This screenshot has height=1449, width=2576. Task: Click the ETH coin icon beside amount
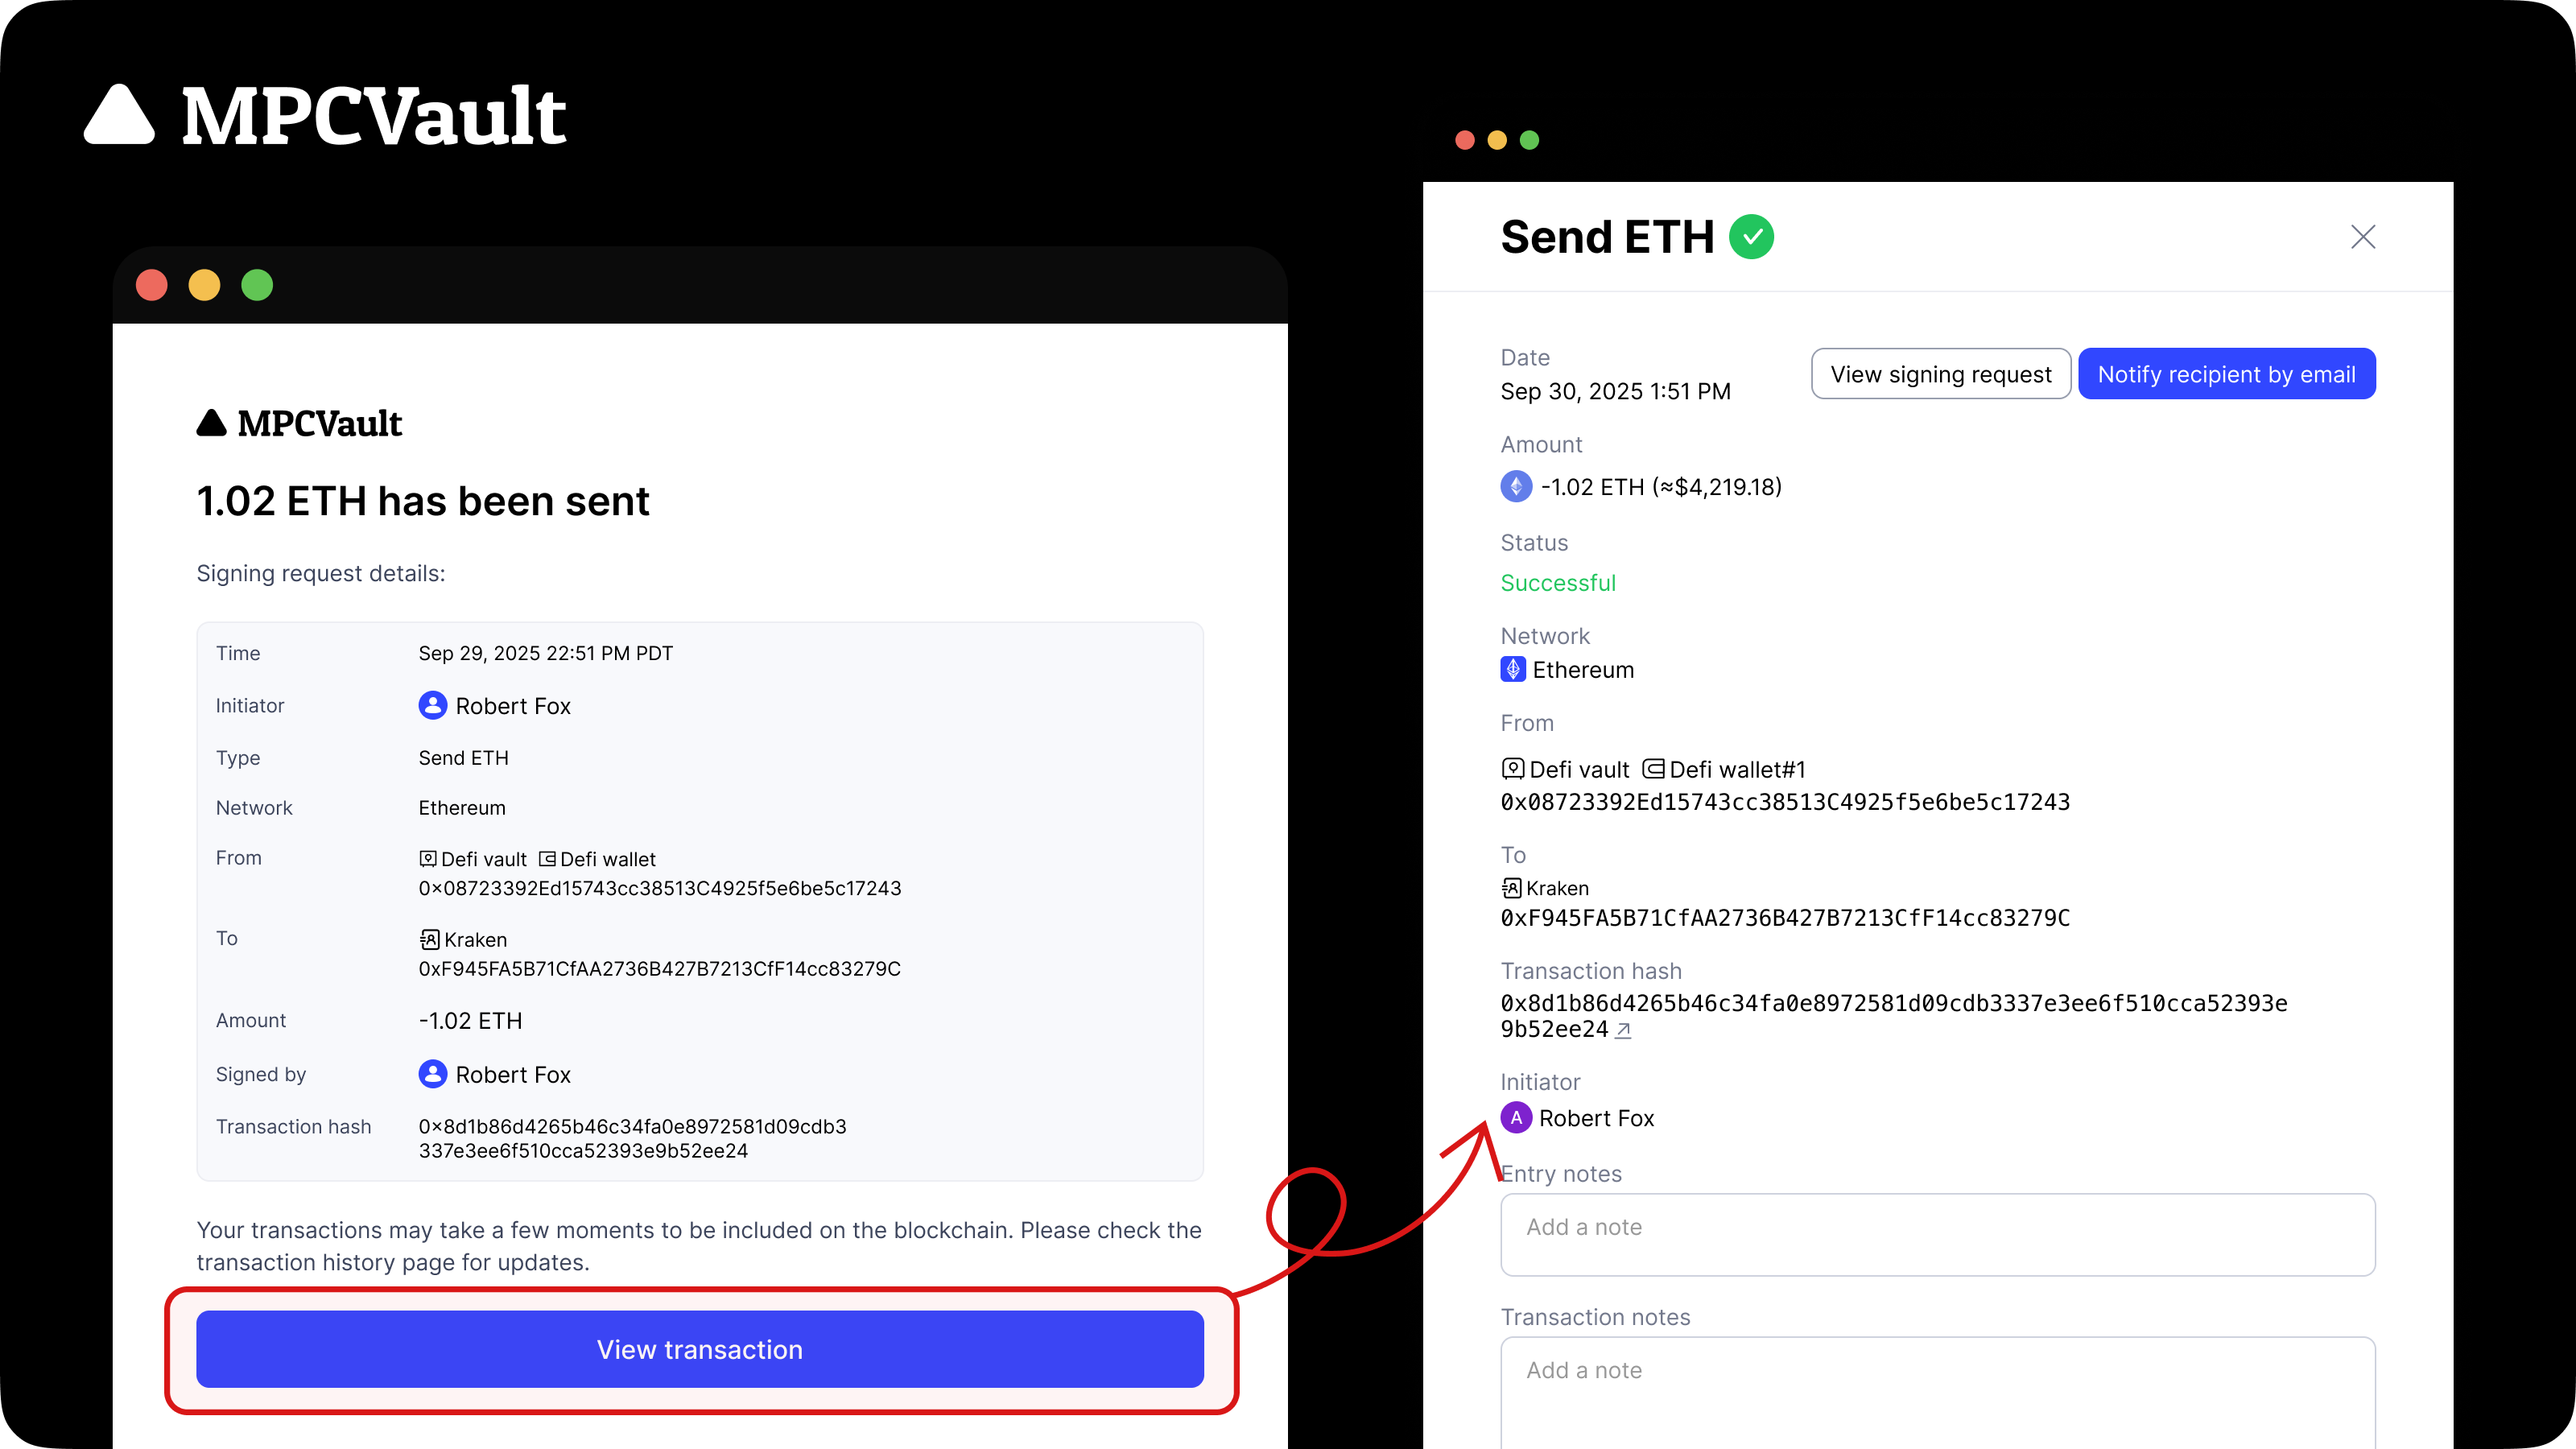click(1516, 487)
